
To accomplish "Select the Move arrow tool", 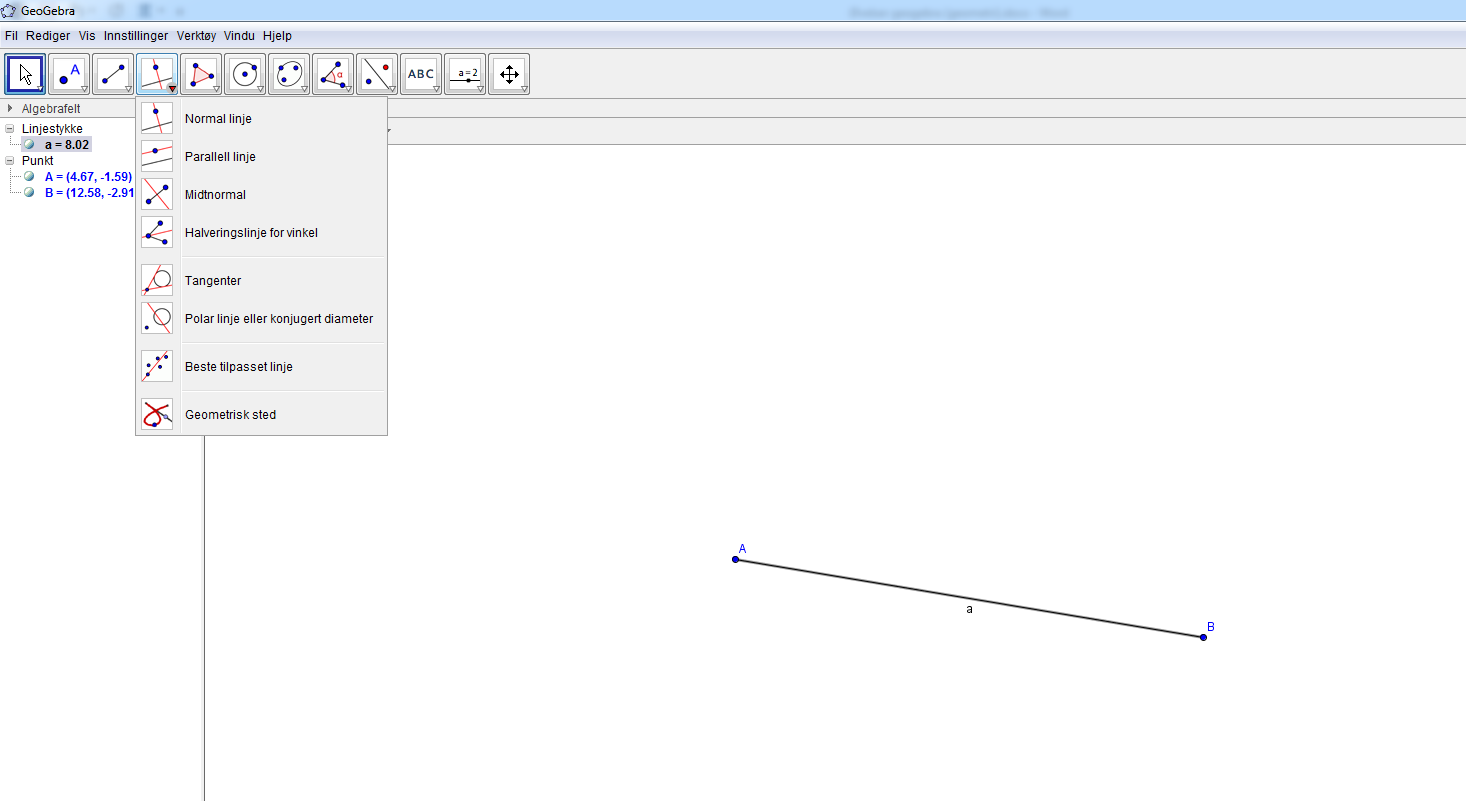I will click(x=25, y=74).
